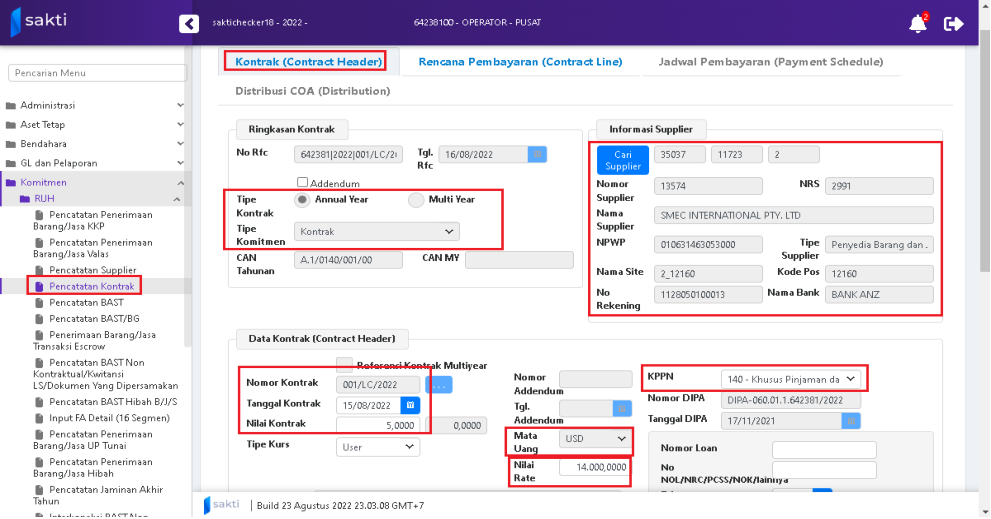Open the Tanggal Kontrak calendar icon

[x=409, y=405]
